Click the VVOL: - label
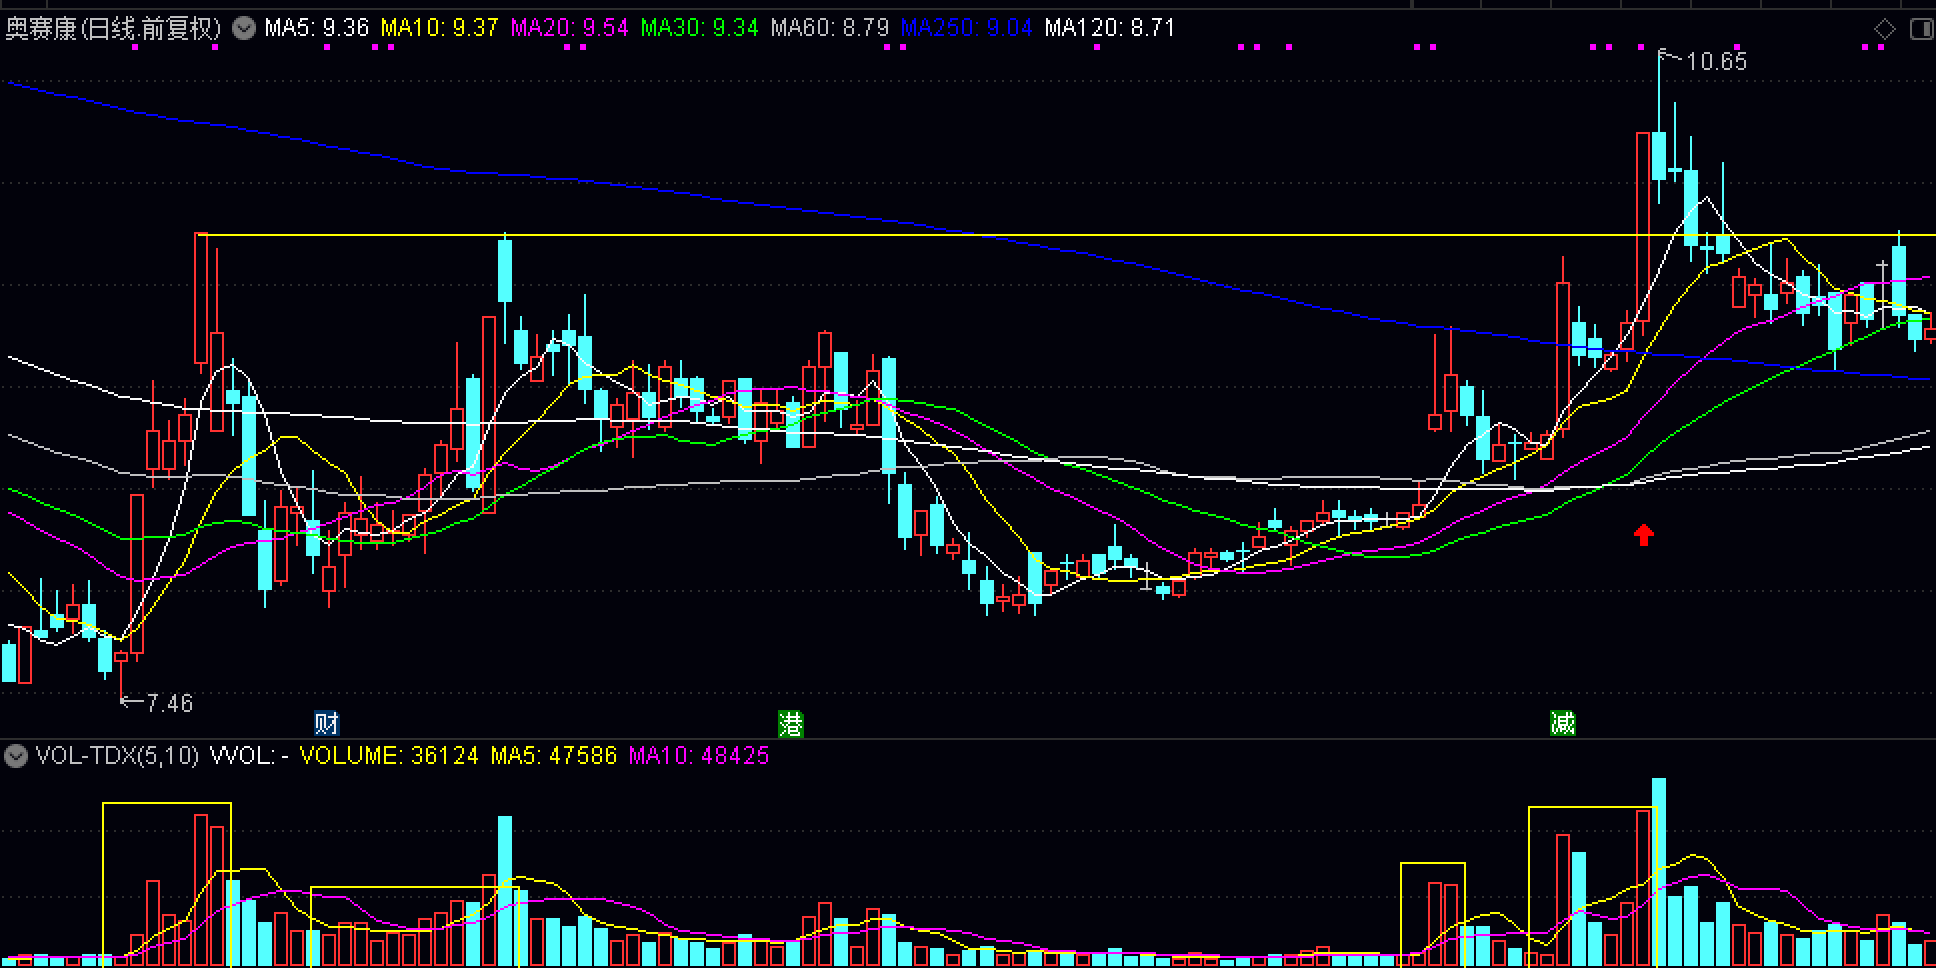This screenshot has height=968, width=1936. tap(249, 756)
